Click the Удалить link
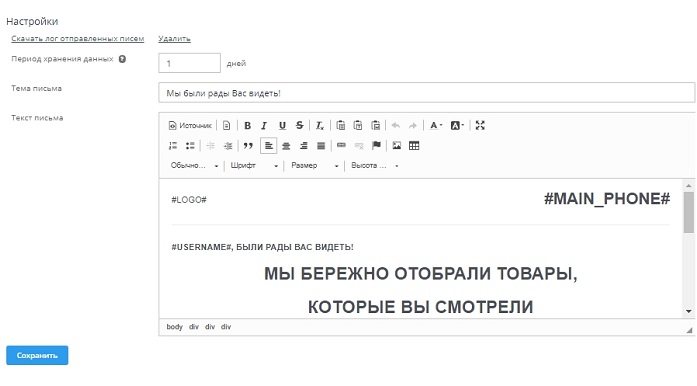 [x=174, y=39]
